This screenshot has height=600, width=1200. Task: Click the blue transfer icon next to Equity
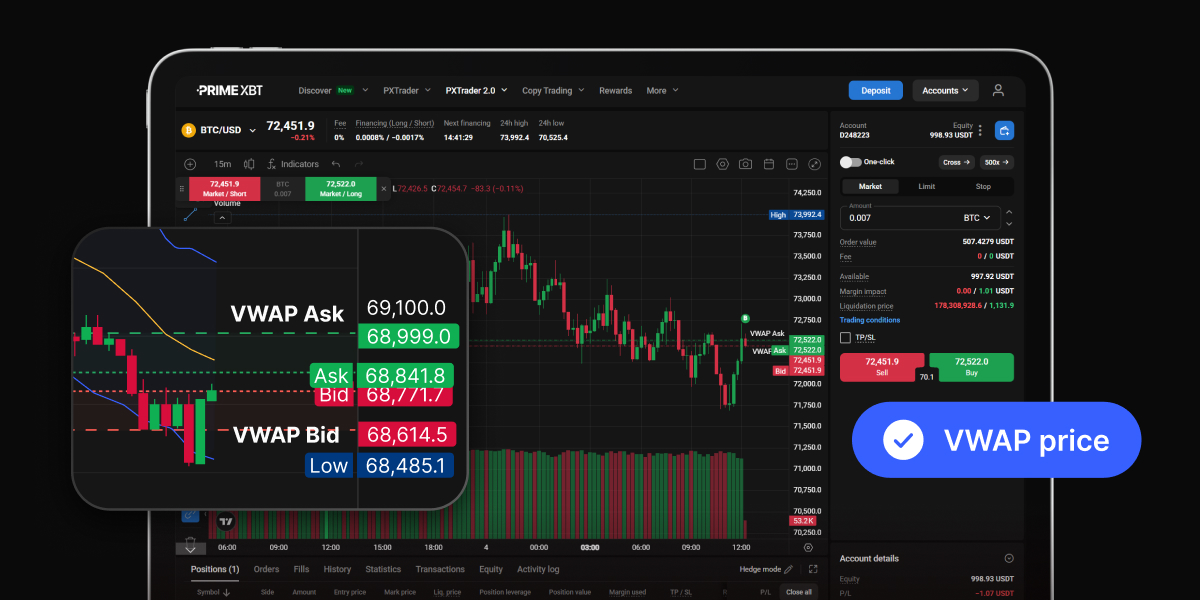1006,130
